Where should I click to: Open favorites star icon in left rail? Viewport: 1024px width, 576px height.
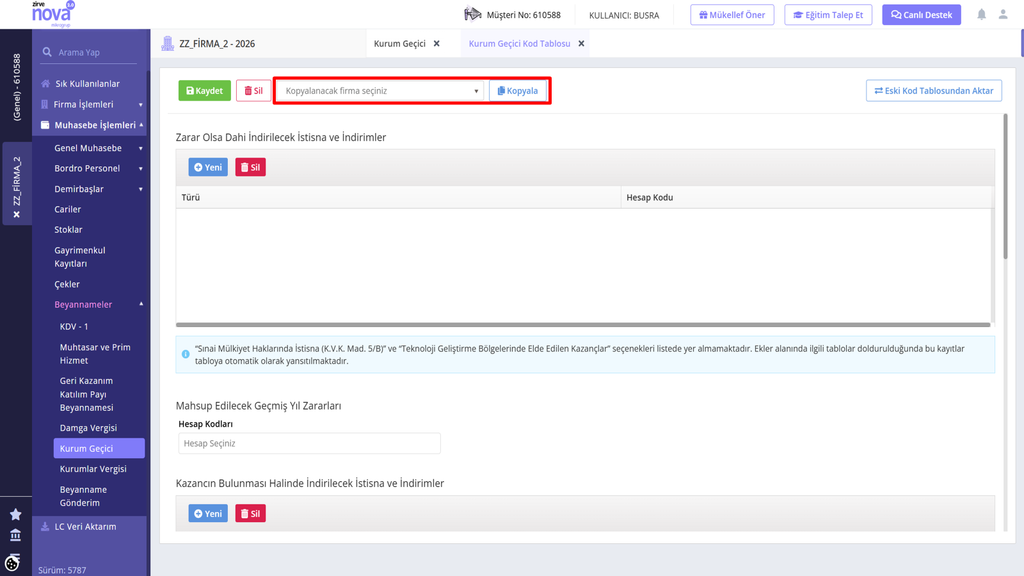point(16,515)
